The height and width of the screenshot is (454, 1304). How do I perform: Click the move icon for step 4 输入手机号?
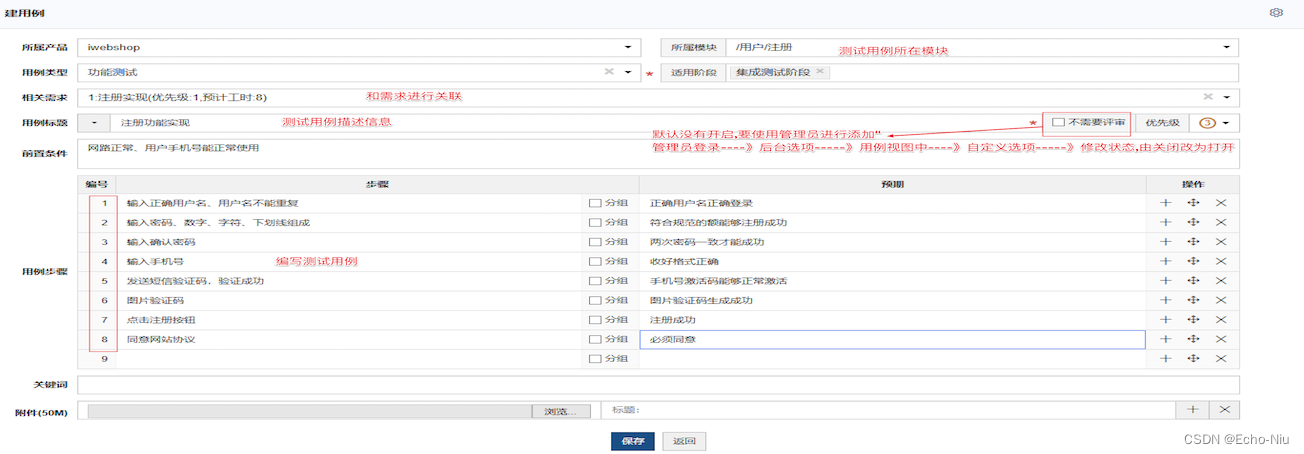point(1193,261)
